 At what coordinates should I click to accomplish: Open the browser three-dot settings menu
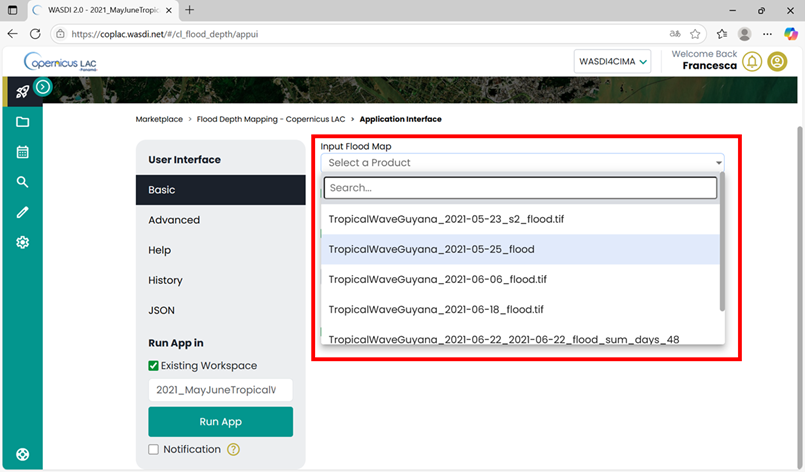(x=767, y=34)
